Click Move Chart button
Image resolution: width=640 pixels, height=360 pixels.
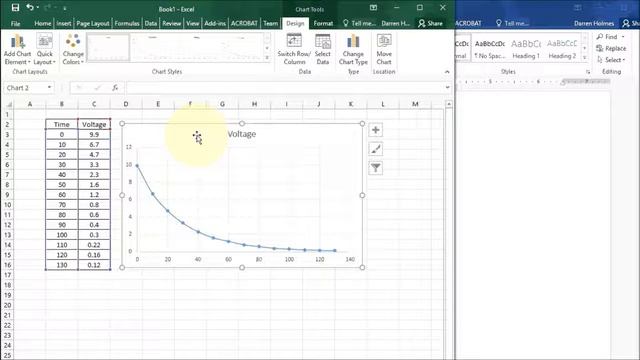tap(384, 49)
